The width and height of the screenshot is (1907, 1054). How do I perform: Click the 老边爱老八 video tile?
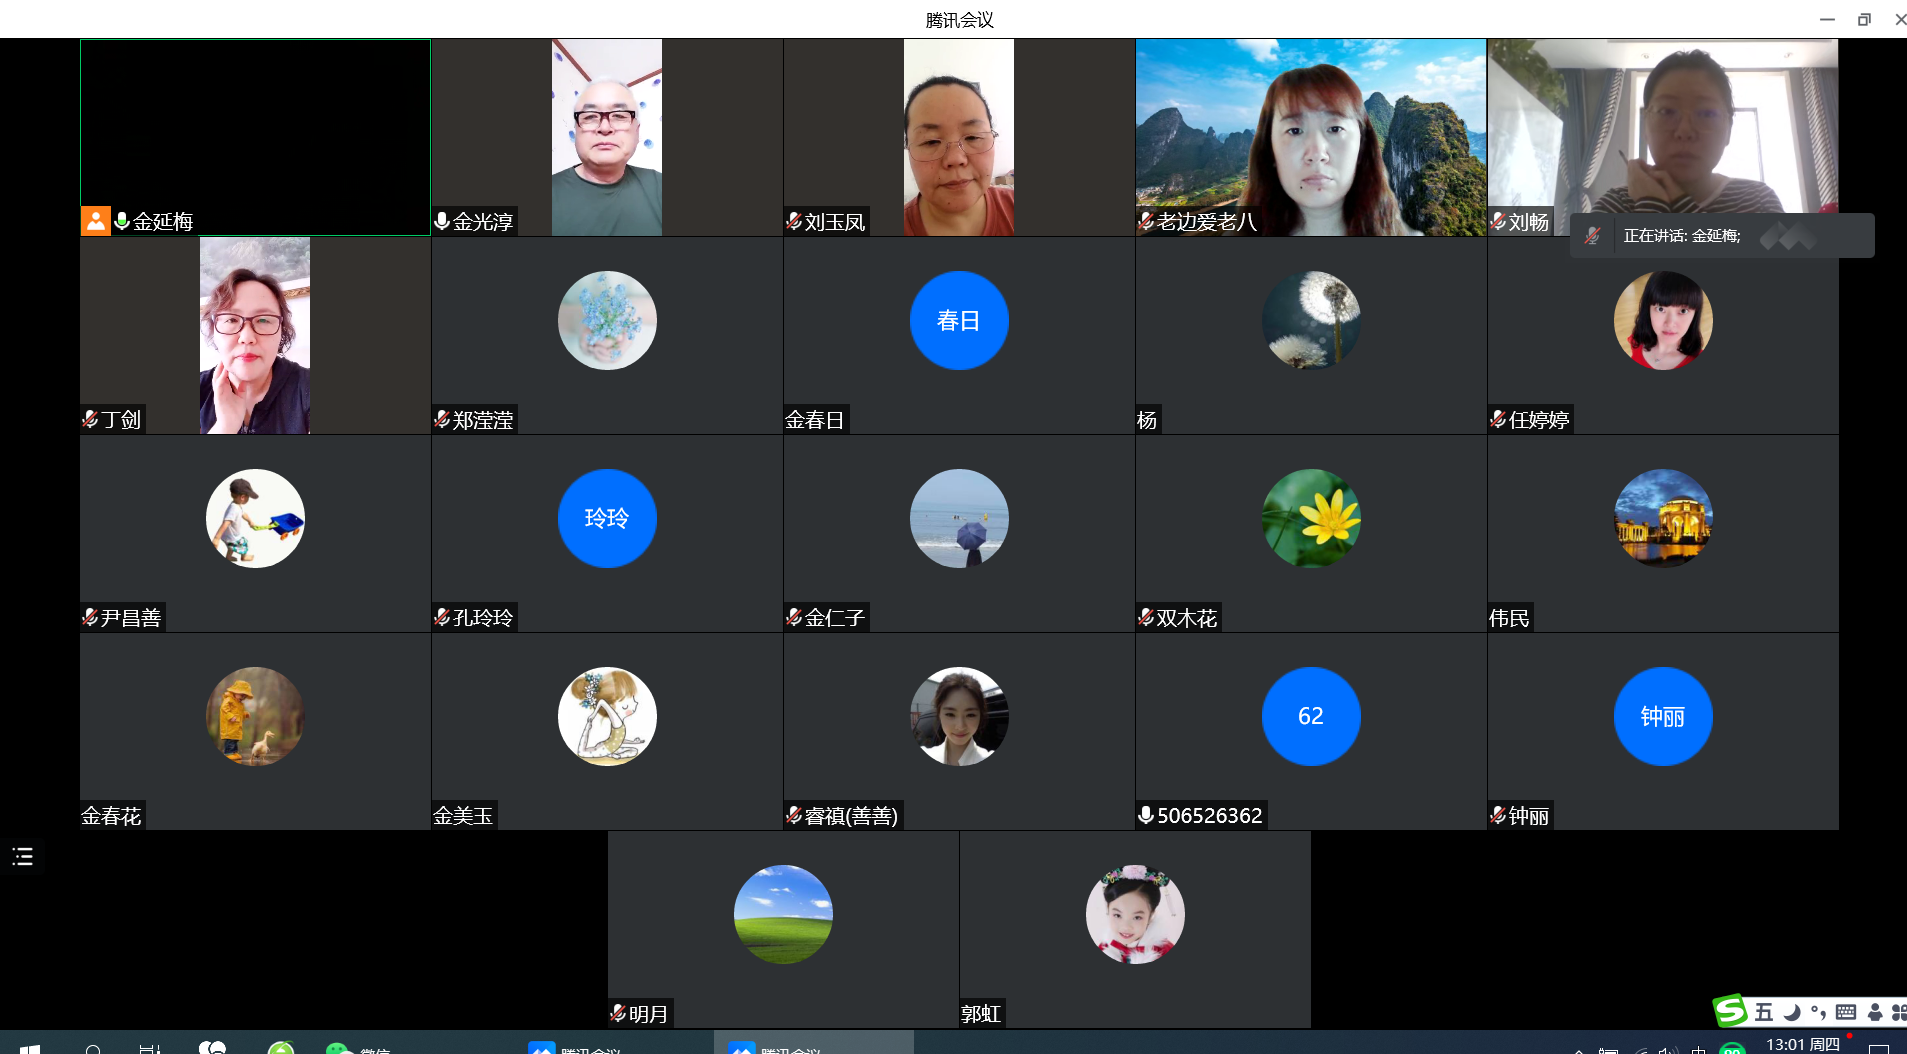[x=1310, y=137]
